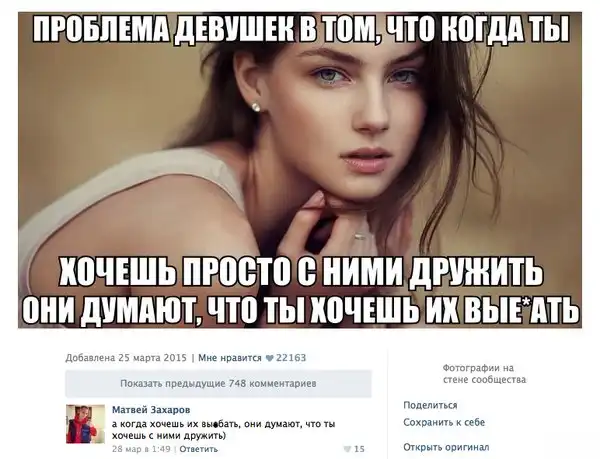
Task: Click the main meme photo
Action: point(300,170)
